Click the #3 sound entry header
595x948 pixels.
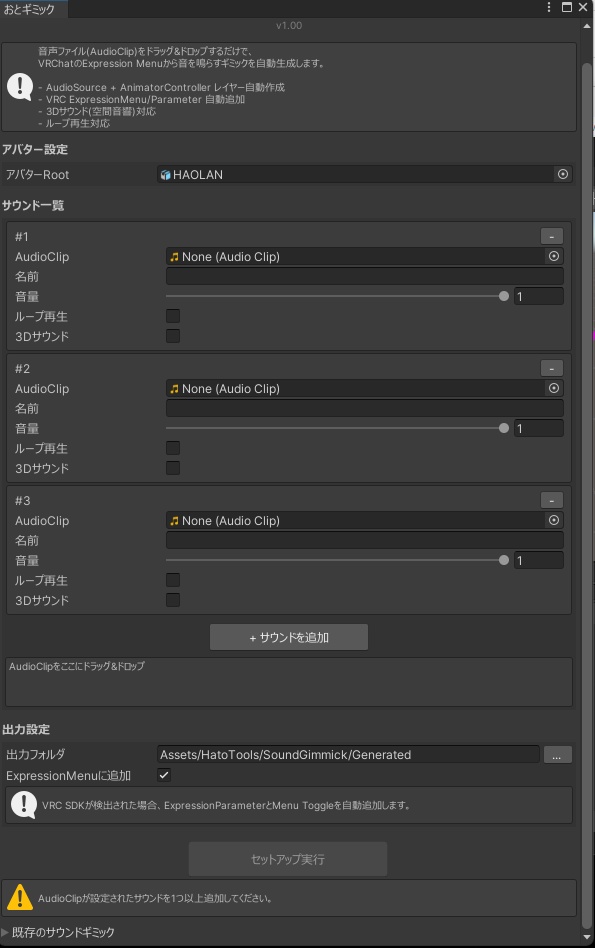coord(22,500)
